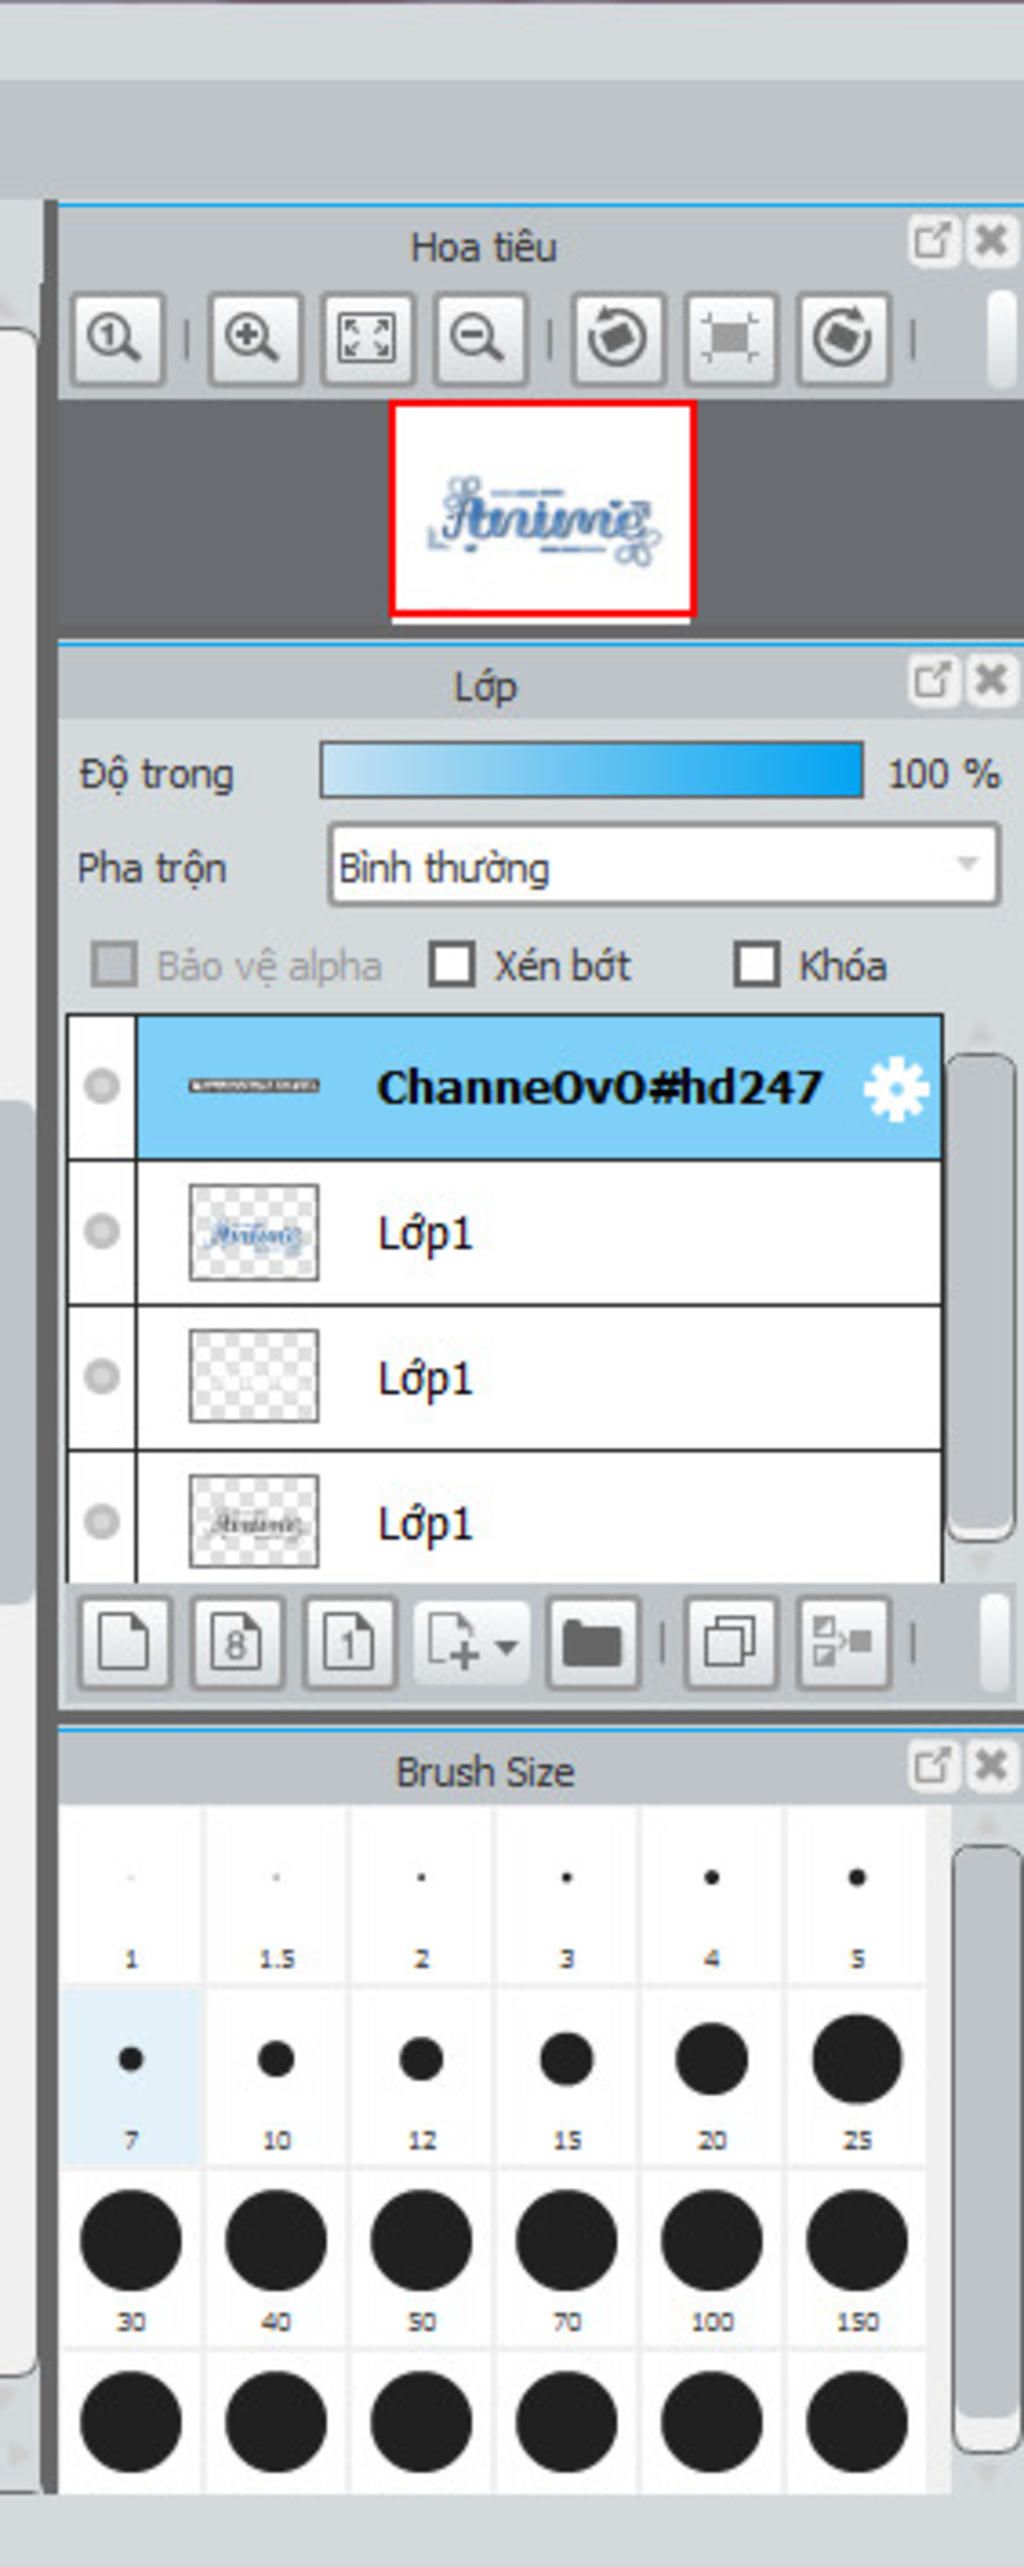Open the Pha trộn blend mode dropdown
1024x2567 pixels.
pos(664,865)
